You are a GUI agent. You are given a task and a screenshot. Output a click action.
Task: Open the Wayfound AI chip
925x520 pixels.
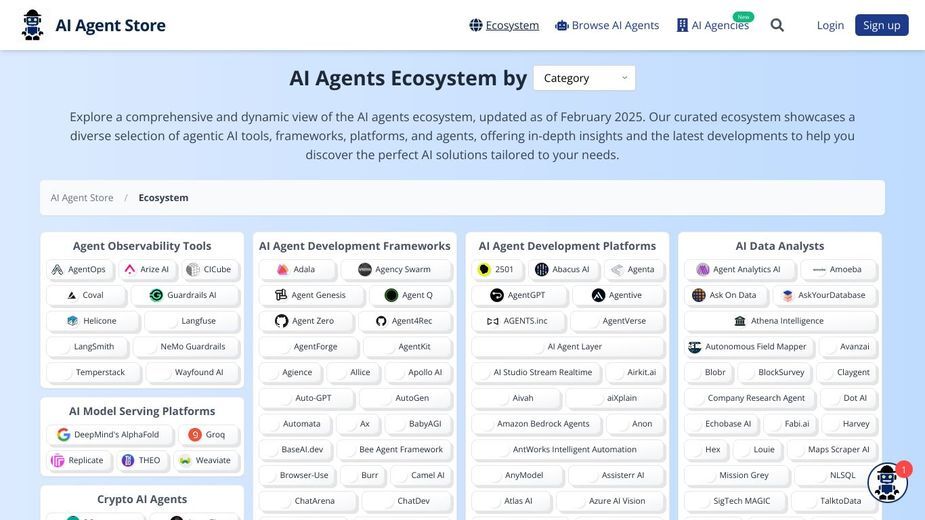click(193, 372)
